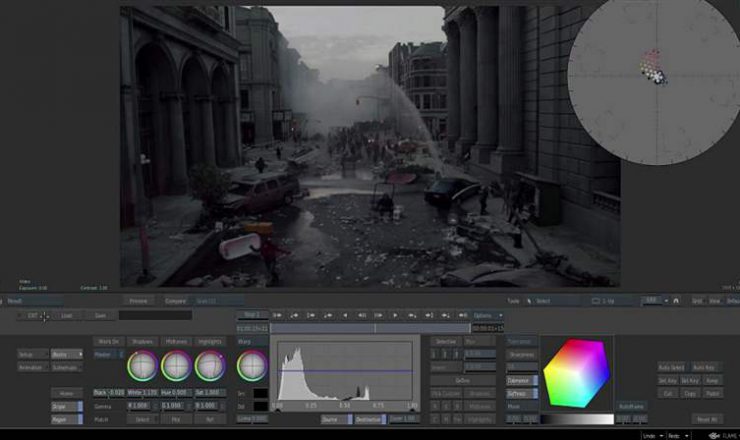Click the White value field
The width and height of the screenshot is (740, 440).
142,393
